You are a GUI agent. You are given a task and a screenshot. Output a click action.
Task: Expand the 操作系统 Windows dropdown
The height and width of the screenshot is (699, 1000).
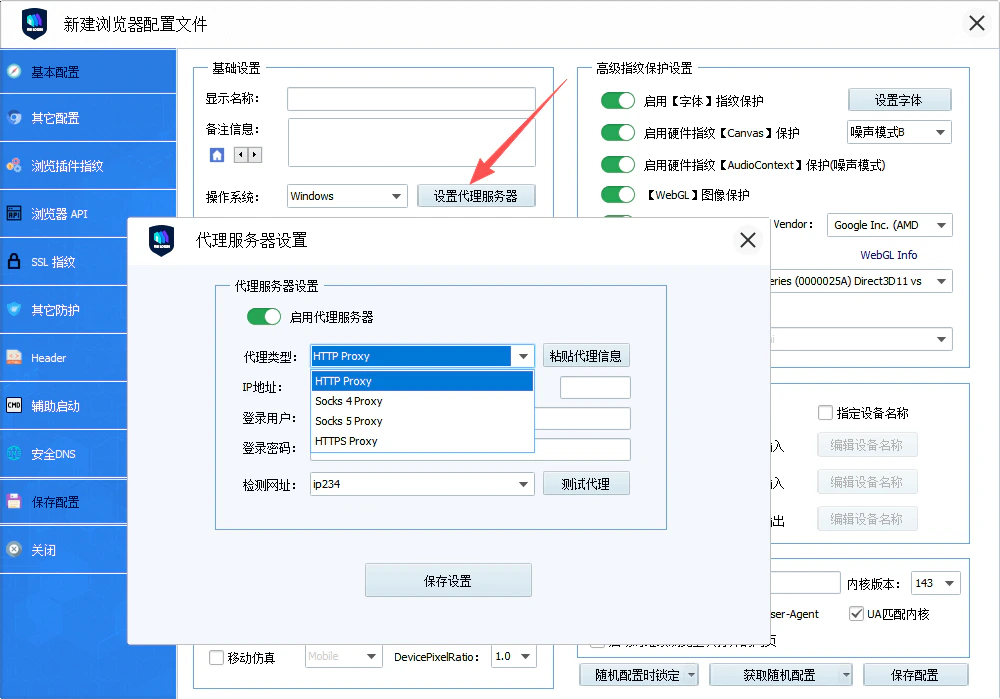pyautogui.click(x=346, y=195)
